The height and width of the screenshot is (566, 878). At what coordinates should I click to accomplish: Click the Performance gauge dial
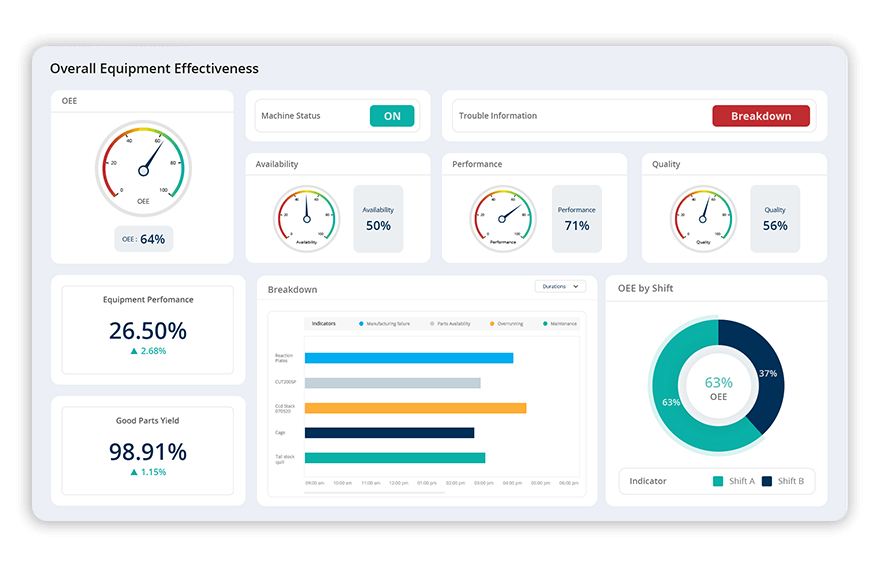[x=503, y=217]
